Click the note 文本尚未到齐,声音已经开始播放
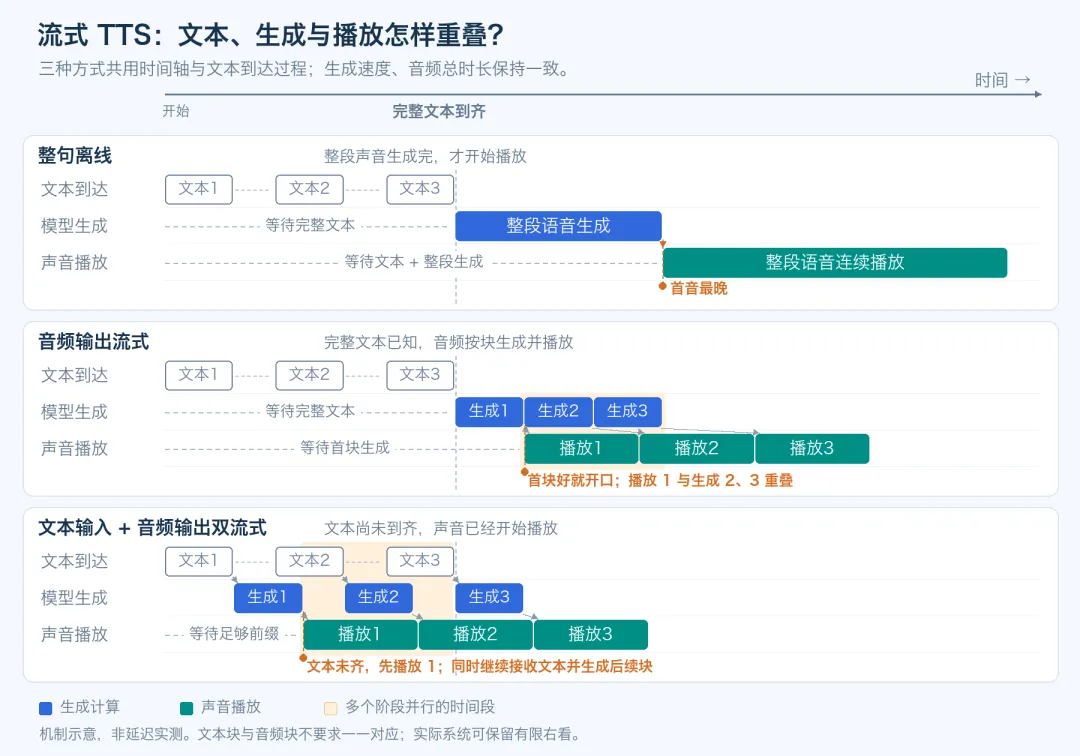The image size is (1080, 756). (441, 528)
